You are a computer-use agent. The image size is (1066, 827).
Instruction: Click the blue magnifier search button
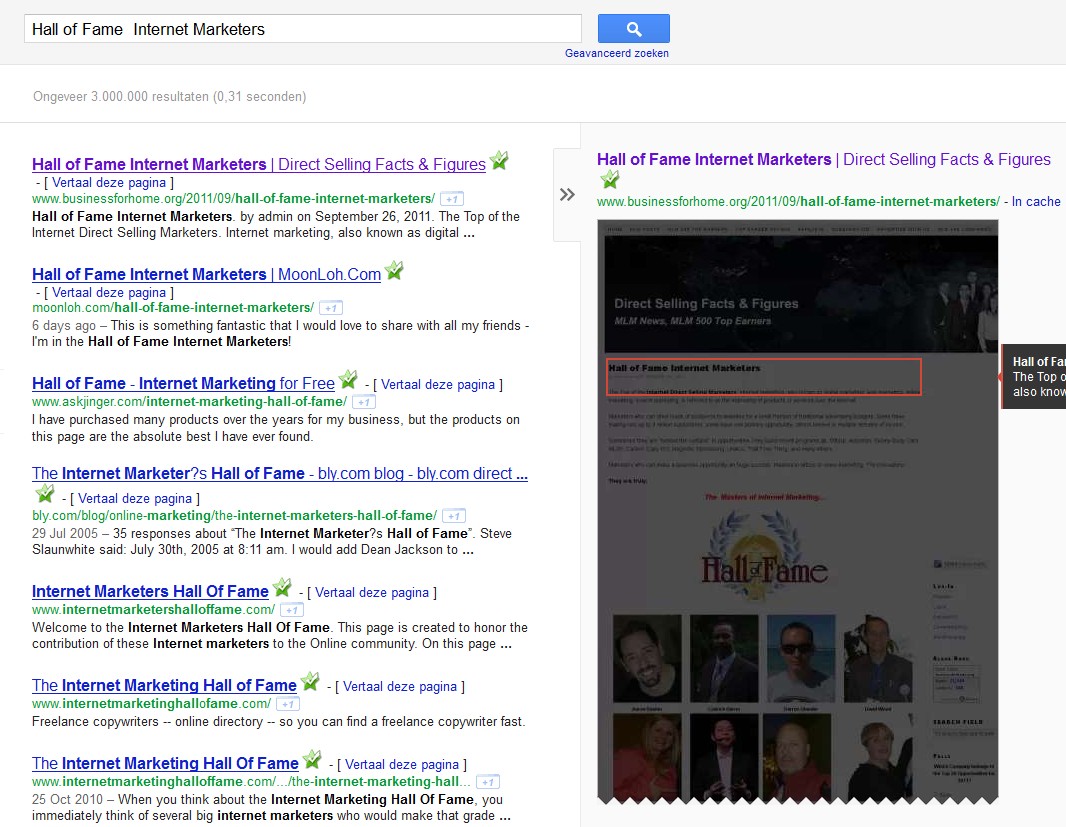click(634, 29)
